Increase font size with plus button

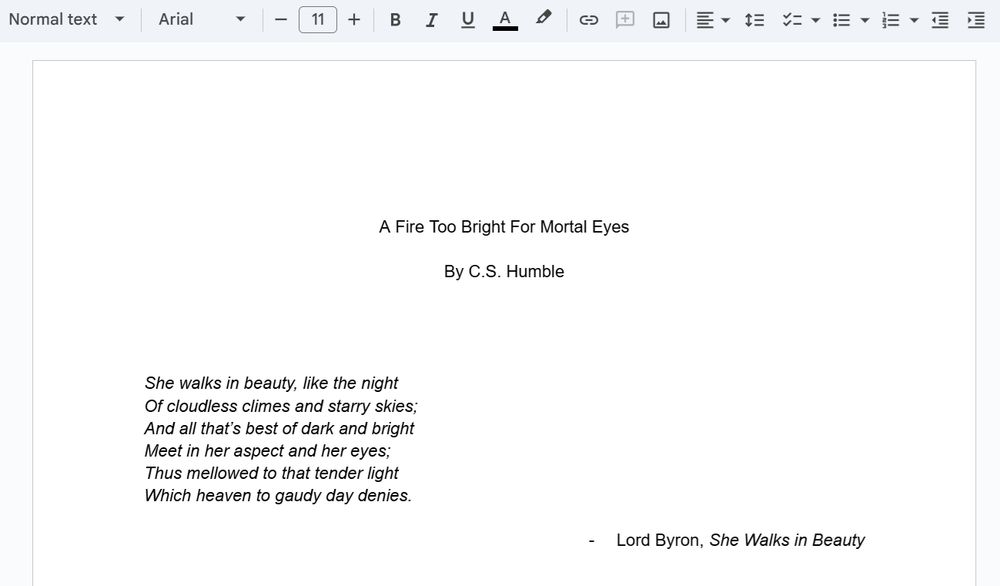[354, 20]
